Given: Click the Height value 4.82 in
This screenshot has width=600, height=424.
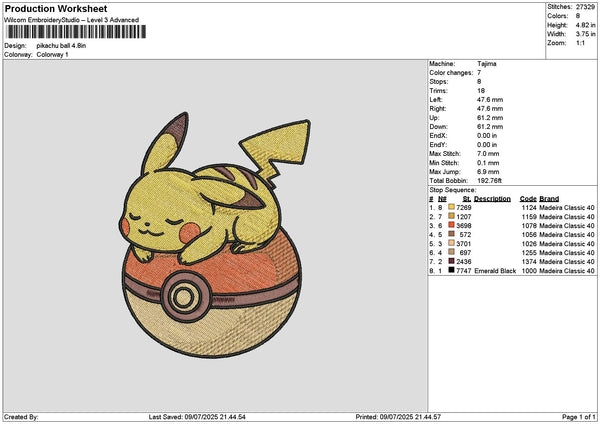Looking at the screenshot, I should tap(585, 25).
